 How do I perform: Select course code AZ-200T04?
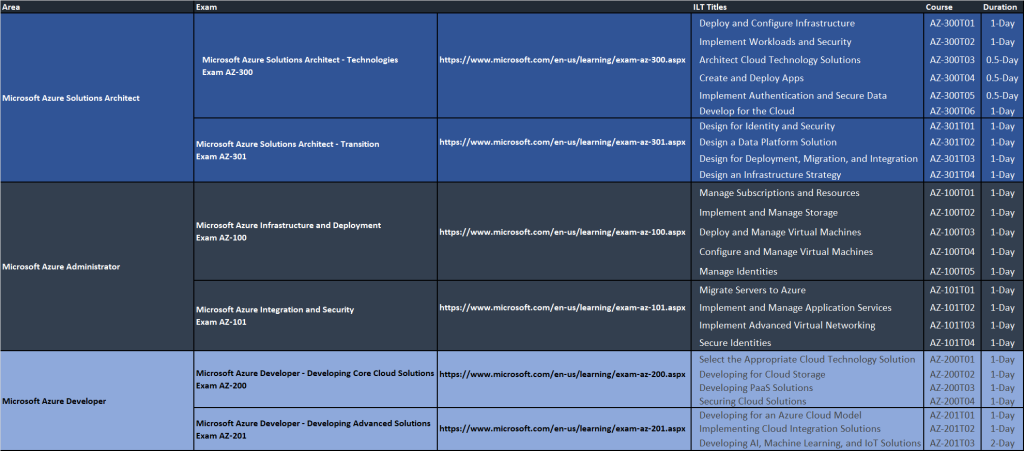952,401
